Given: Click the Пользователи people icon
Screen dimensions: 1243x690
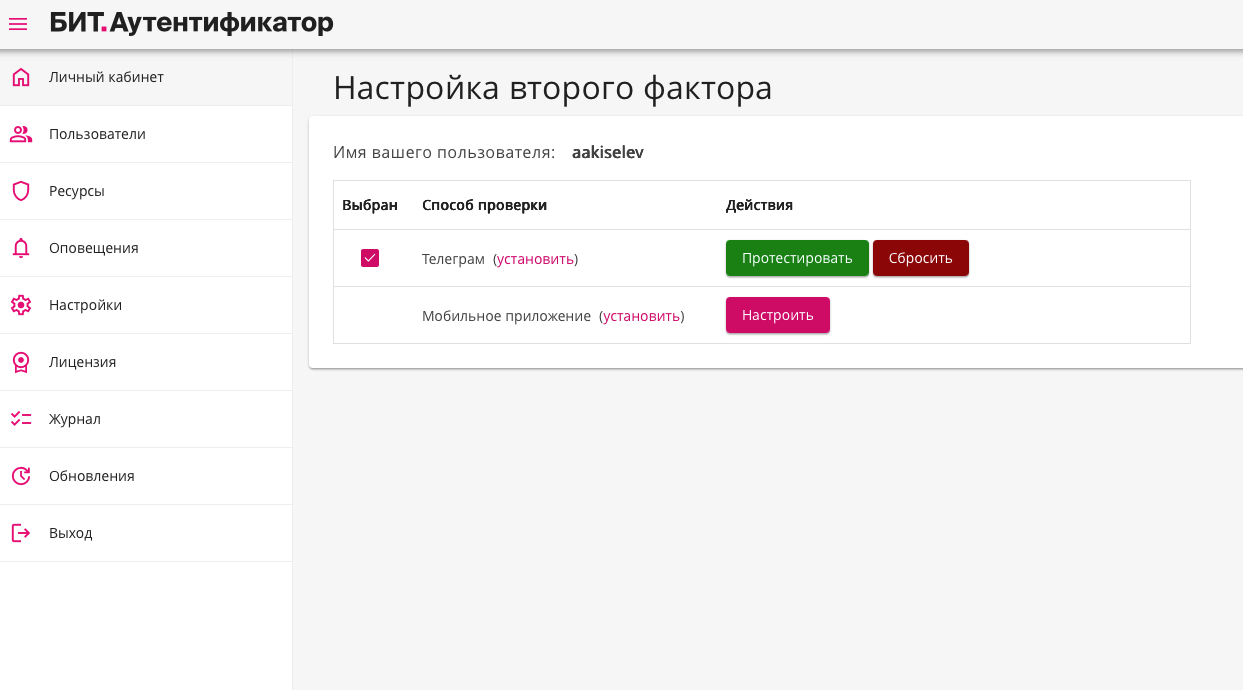Looking at the screenshot, I should 21,134.
